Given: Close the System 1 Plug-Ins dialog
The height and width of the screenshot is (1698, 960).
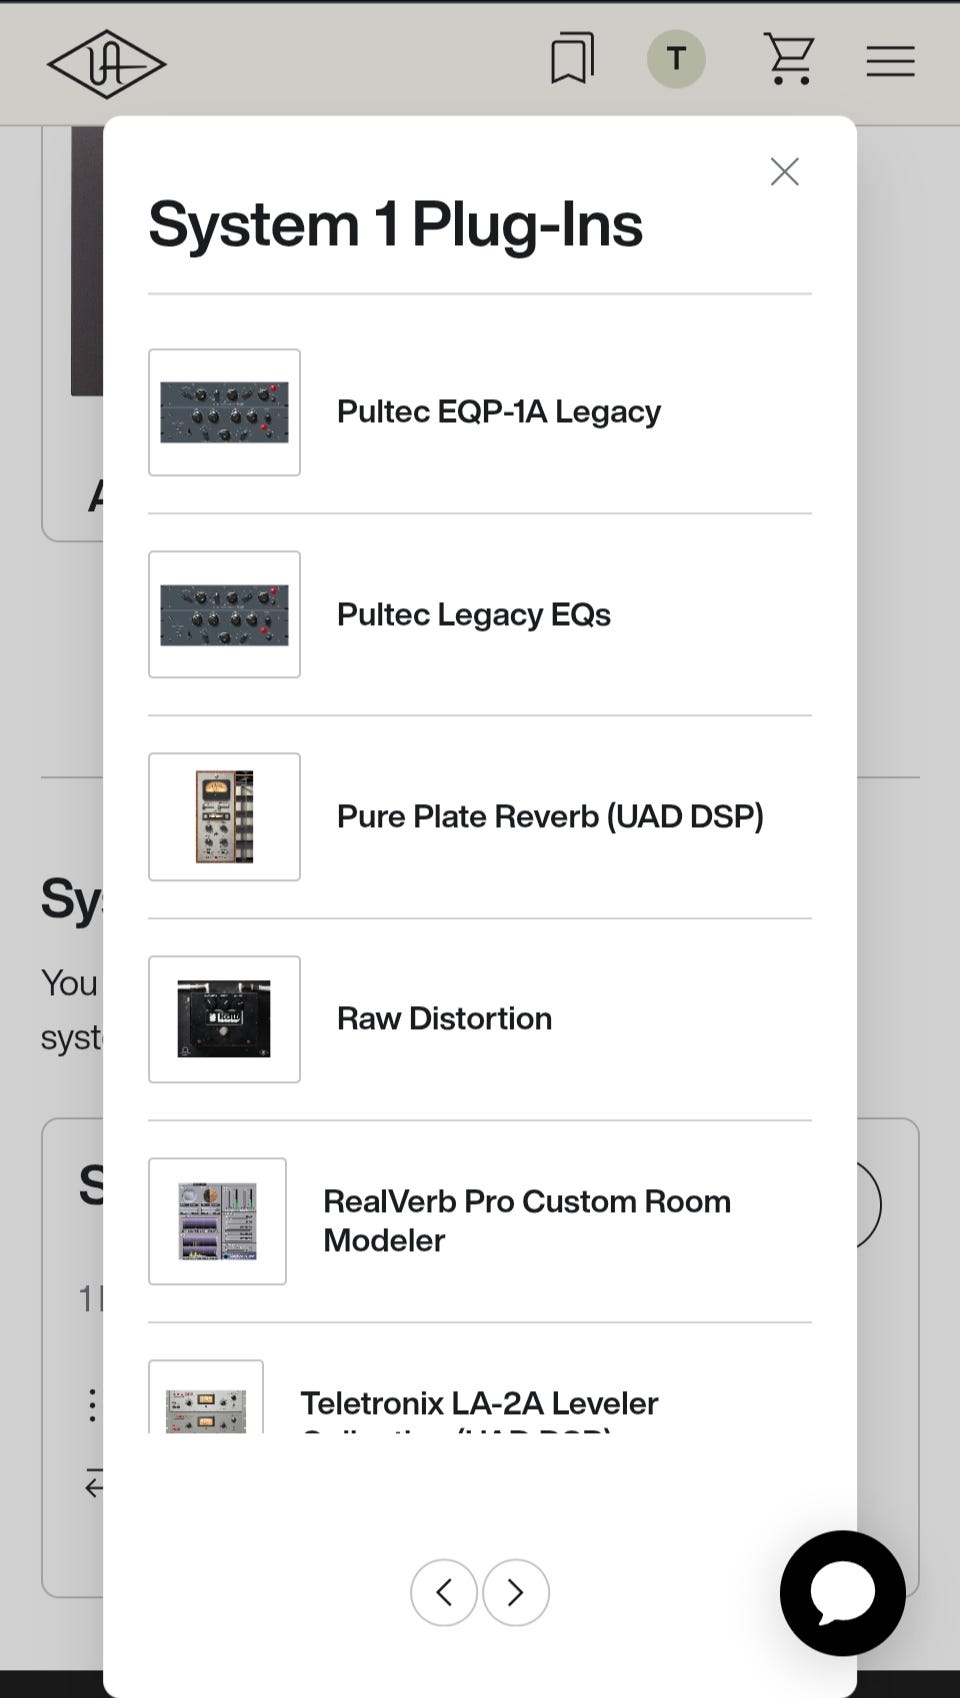Looking at the screenshot, I should tap(785, 172).
